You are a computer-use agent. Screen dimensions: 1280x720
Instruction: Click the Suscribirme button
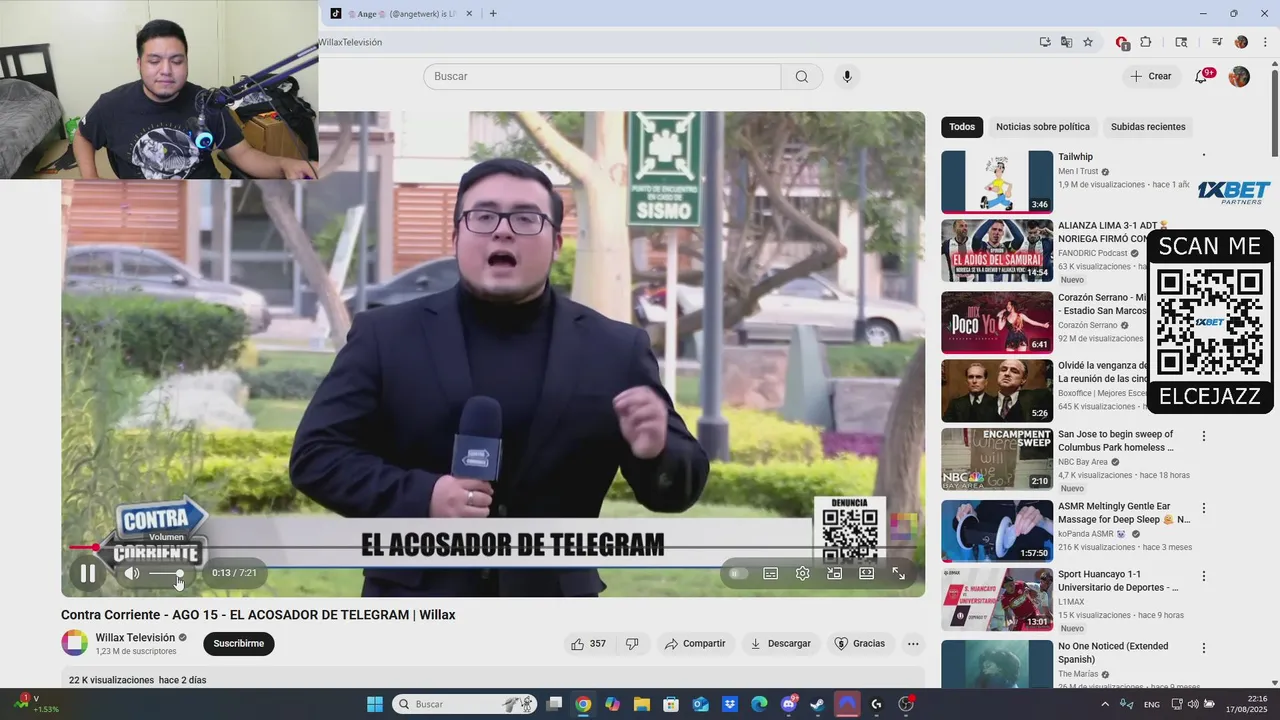click(239, 644)
